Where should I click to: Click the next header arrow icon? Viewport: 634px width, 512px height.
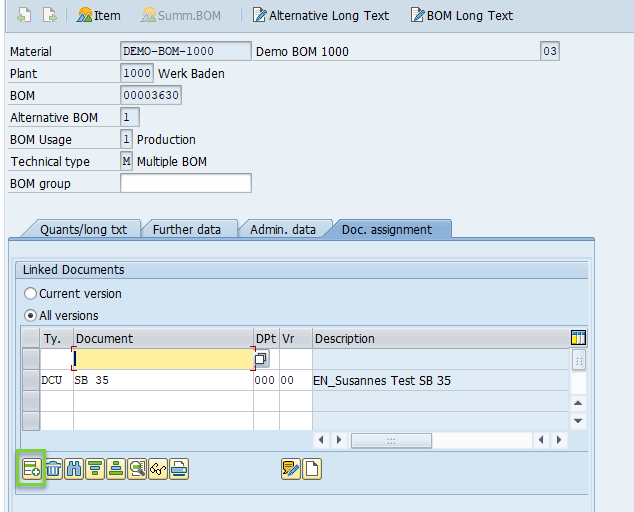click(50, 15)
